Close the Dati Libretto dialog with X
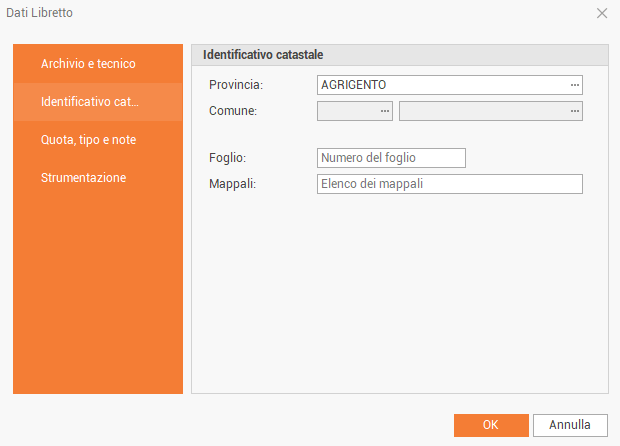The image size is (620, 446). pyautogui.click(x=602, y=13)
